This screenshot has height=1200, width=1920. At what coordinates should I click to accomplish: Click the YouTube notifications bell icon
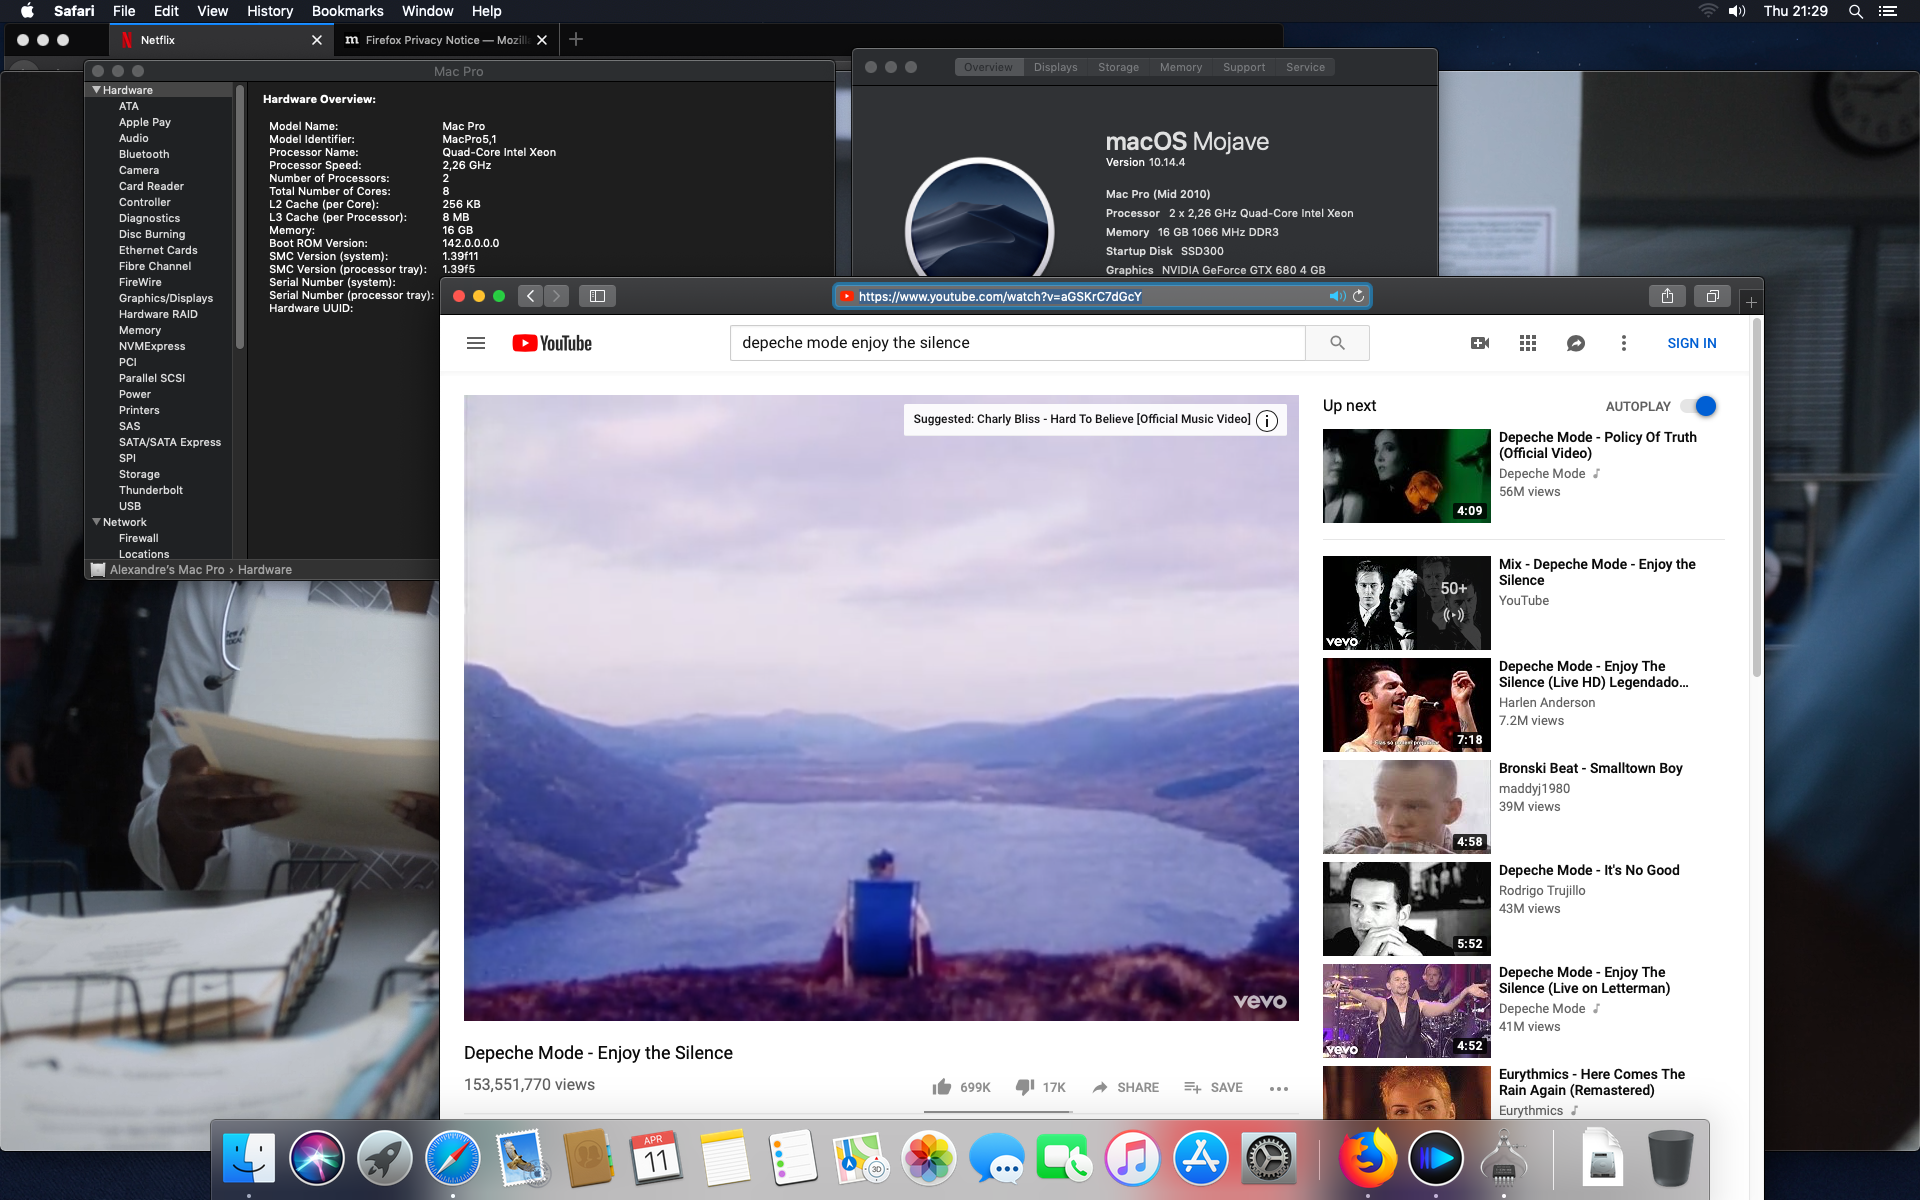1573,343
